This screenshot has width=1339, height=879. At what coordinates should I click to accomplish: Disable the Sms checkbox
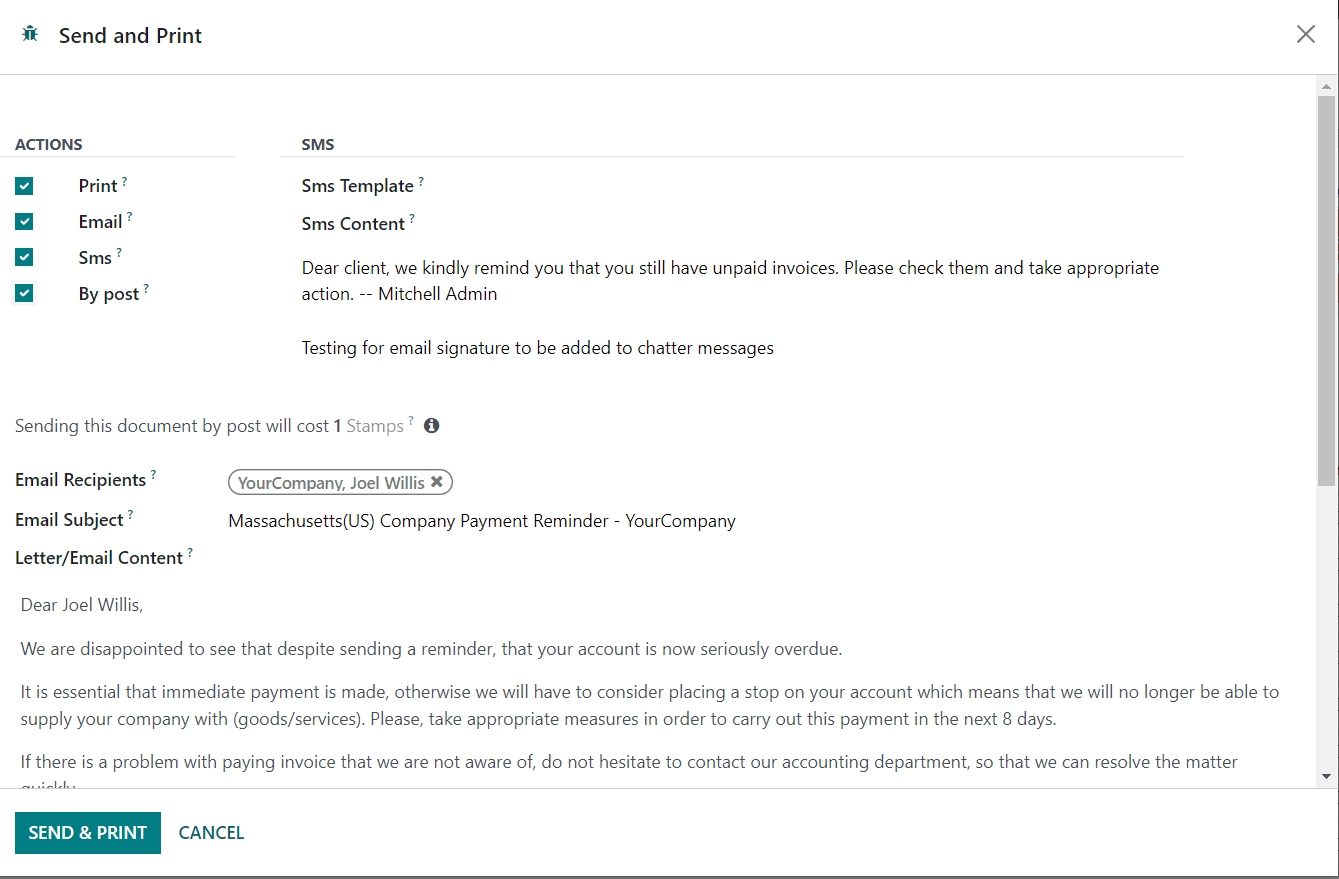(24, 257)
